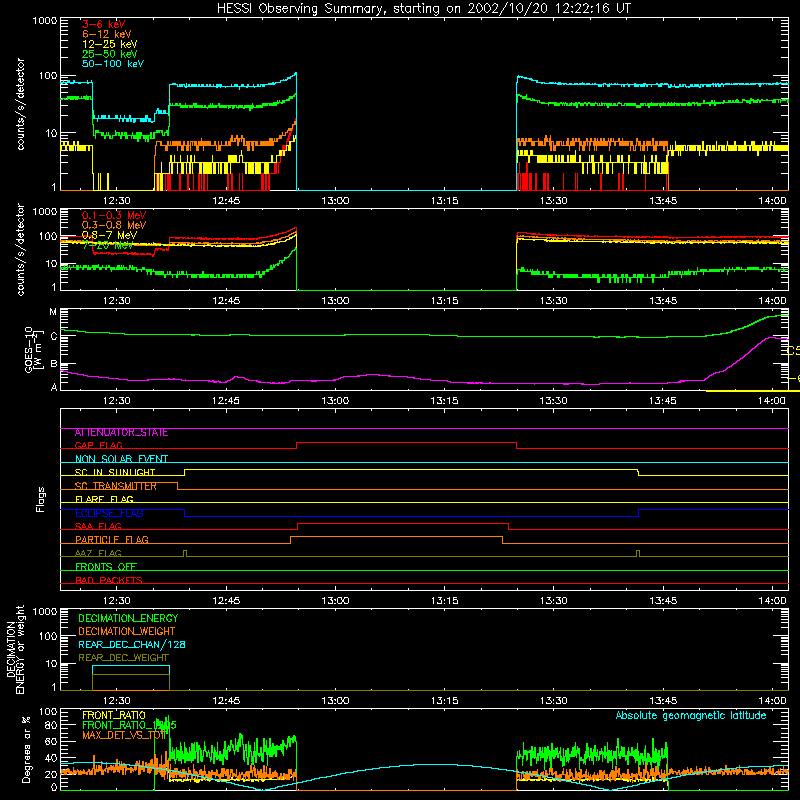
Task: Click the 'NON_SOLAR_EVENT' flag label
Action: pyautogui.click(x=121, y=459)
